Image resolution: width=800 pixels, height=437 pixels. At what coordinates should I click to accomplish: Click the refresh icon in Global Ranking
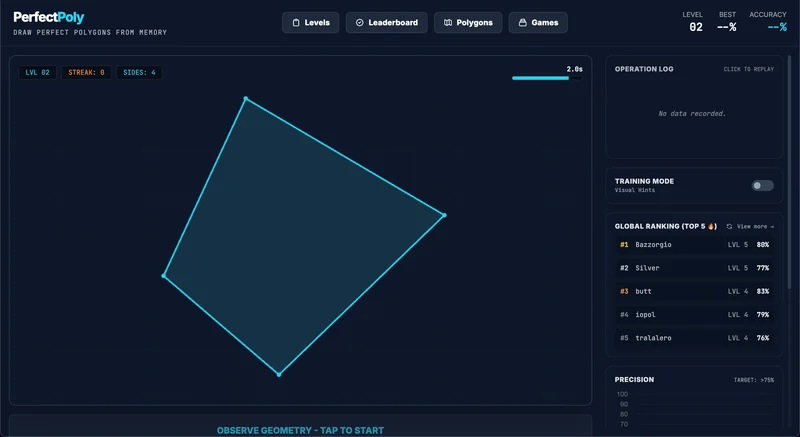730,227
